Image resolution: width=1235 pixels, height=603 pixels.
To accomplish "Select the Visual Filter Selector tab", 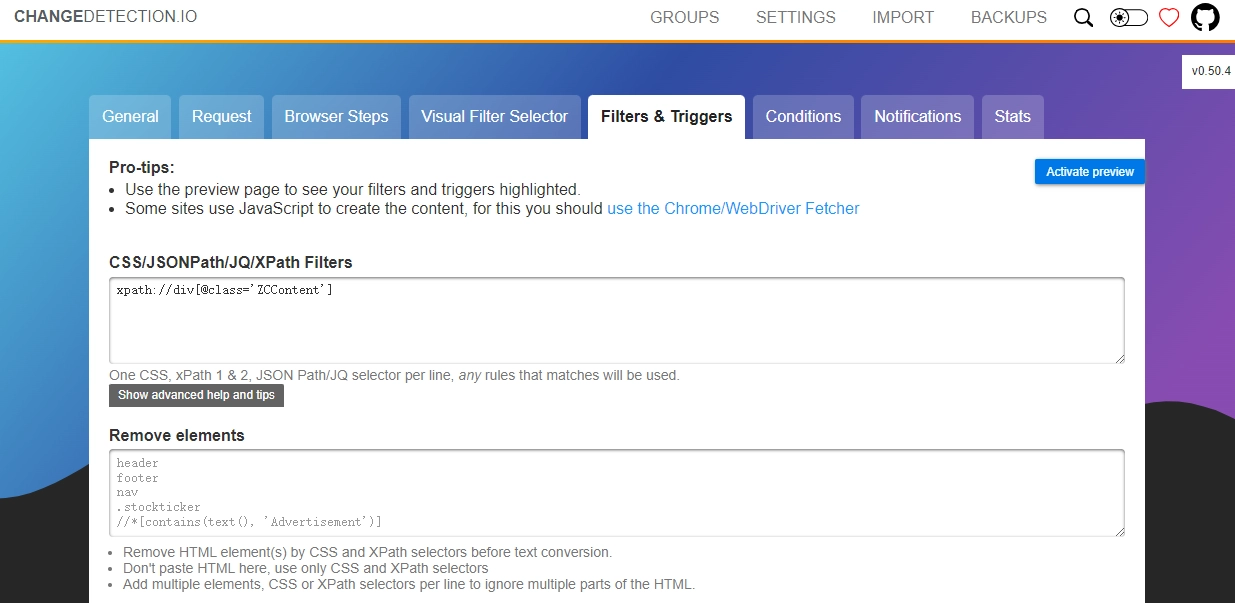I will click(x=494, y=117).
